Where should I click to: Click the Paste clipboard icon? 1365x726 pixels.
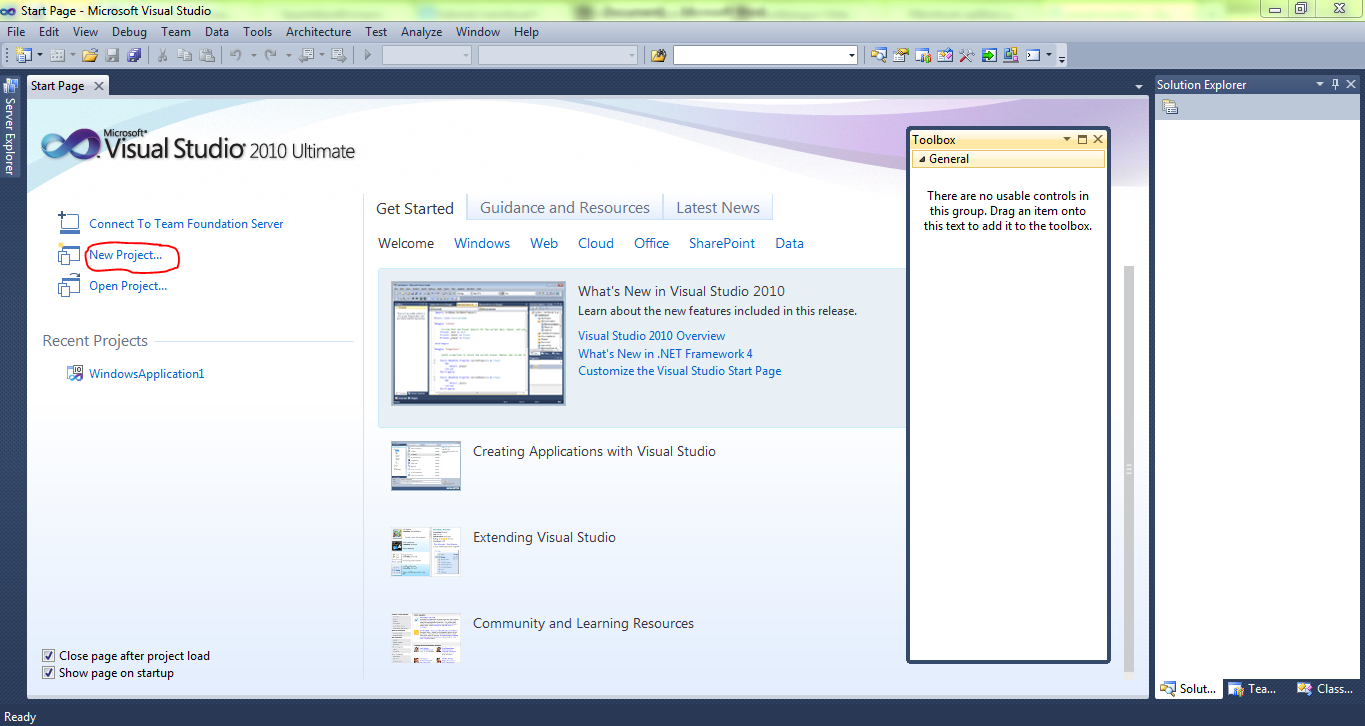pyautogui.click(x=207, y=55)
